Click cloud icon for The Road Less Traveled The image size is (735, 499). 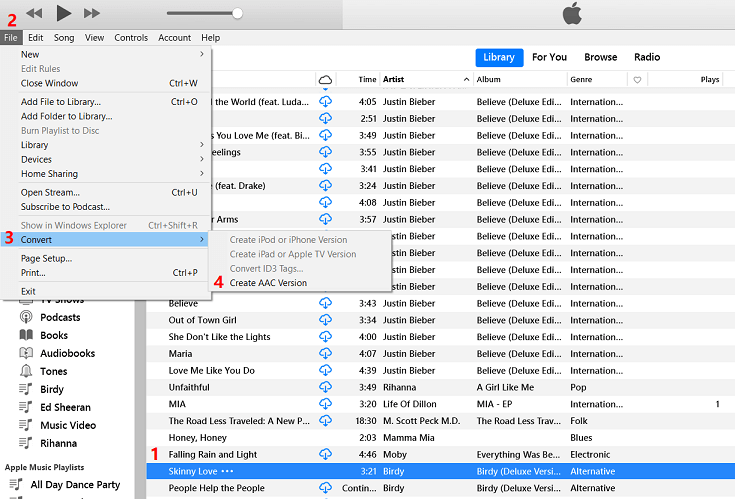(325, 421)
